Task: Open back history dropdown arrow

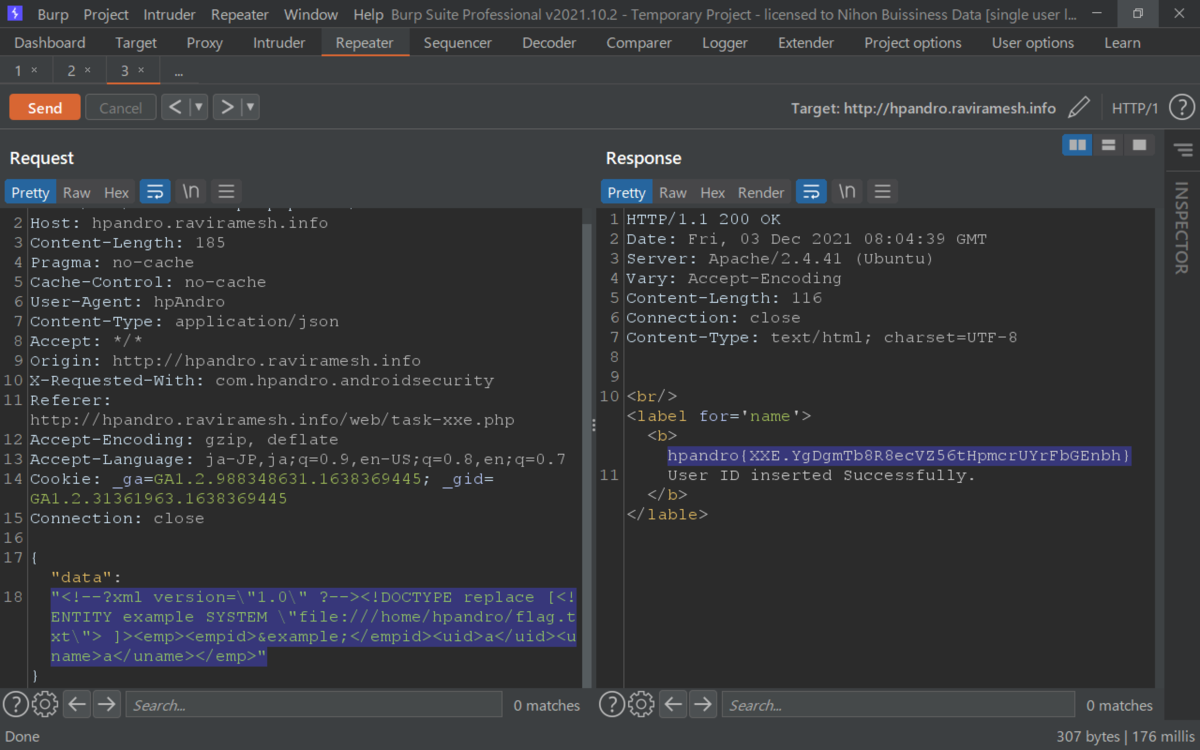Action: tap(198, 107)
